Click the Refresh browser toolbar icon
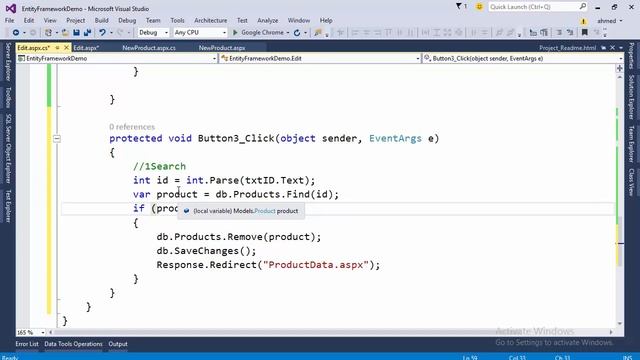The image size is (640, 360). pos(297,33)
